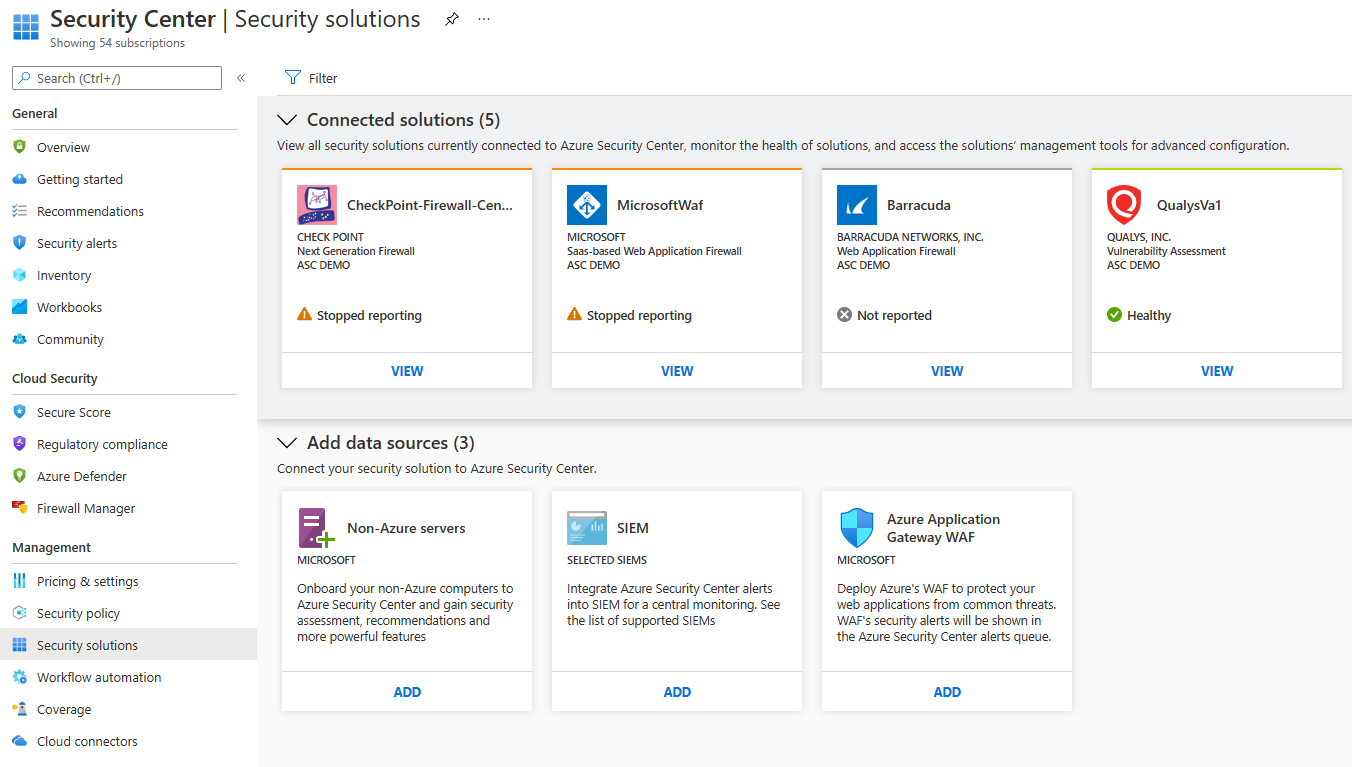Click the Healthy status on QualysVa1
Viewport: 1352px width, 767px height.
tap(1139, 315)
